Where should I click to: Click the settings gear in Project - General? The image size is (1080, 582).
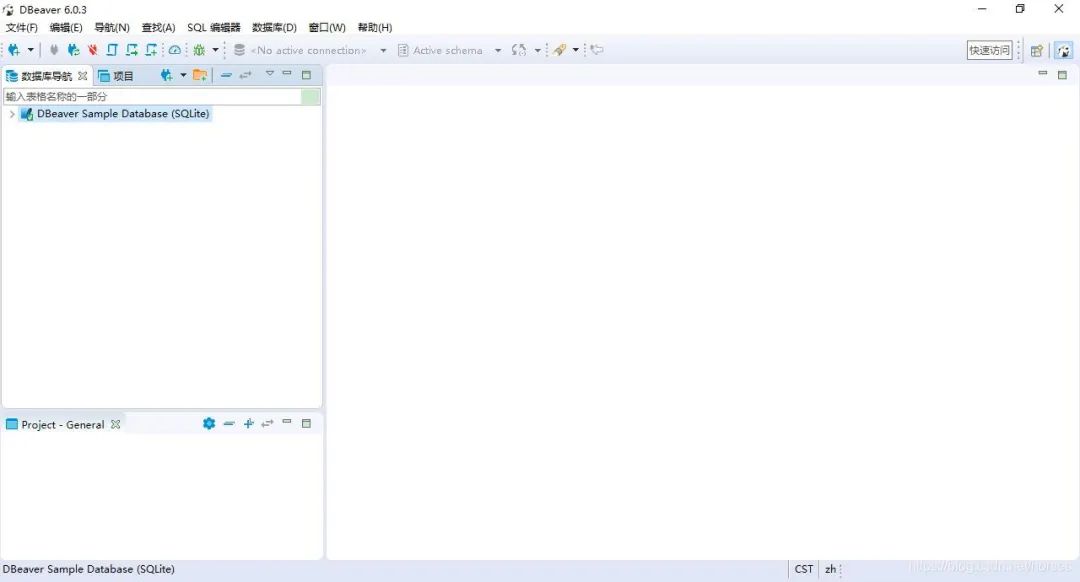pyautogui.click(x=209, y=423)
